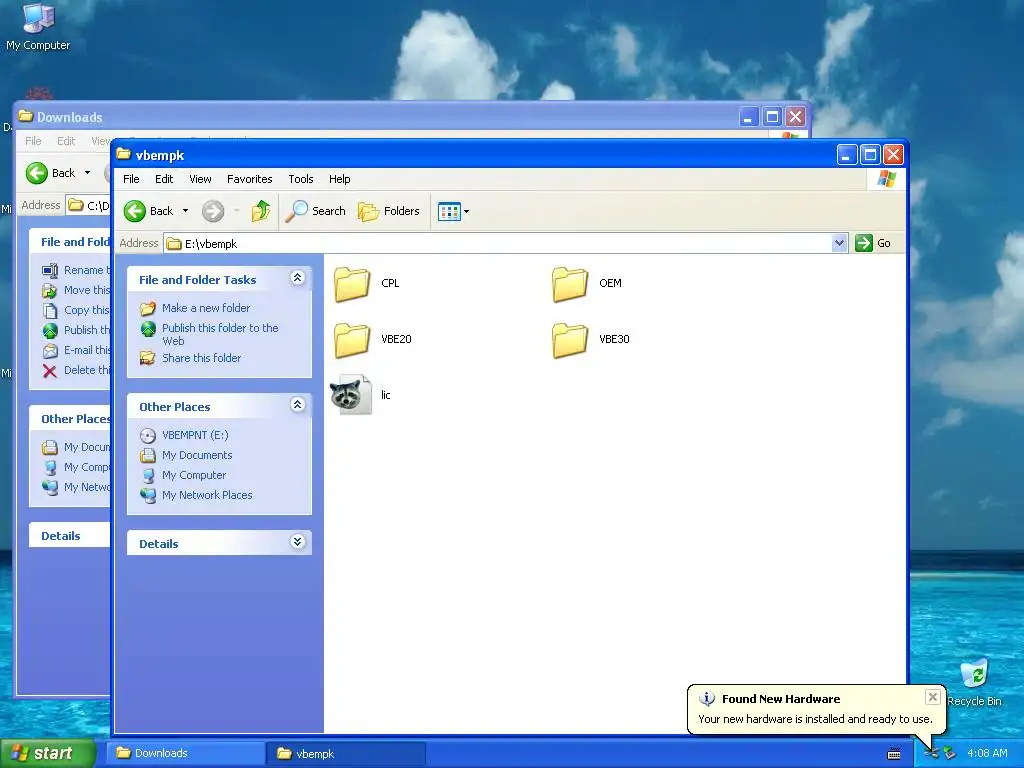The image size is (1024, 768).
Task: Click the green Back arrow in vbempk window
Action: pos(135,211)
